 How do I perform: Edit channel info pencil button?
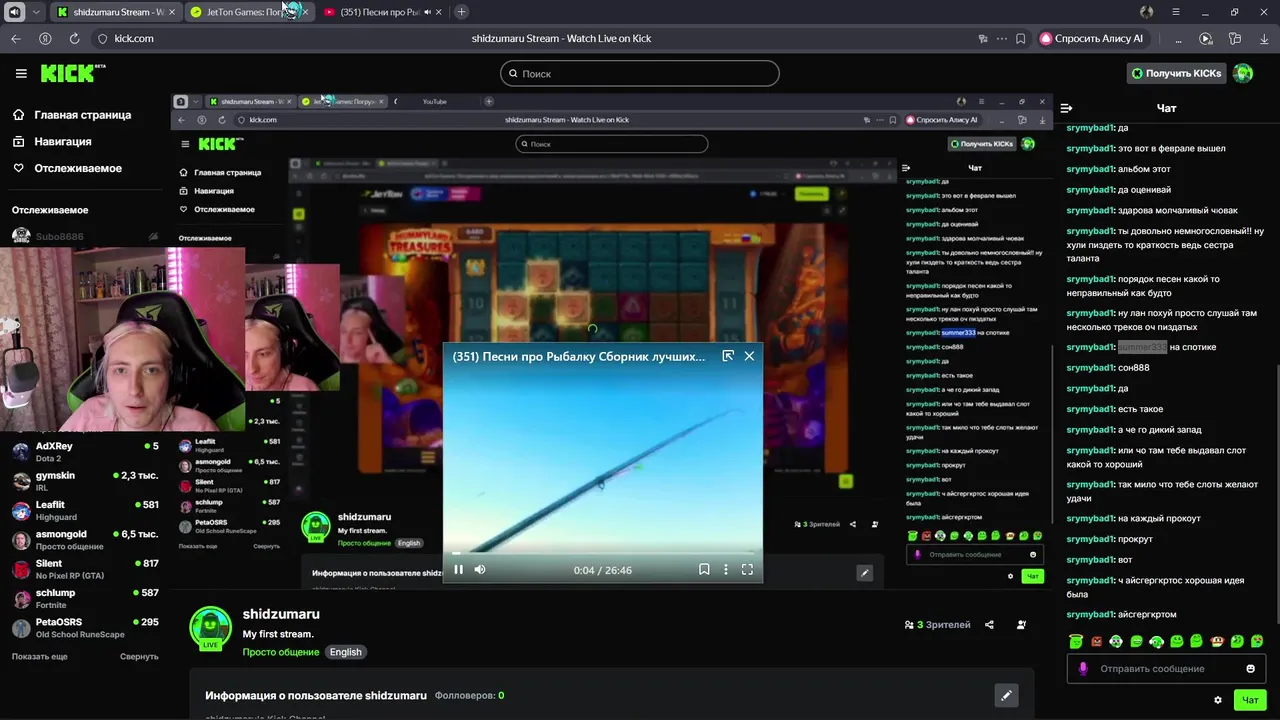pos(1006,695)
